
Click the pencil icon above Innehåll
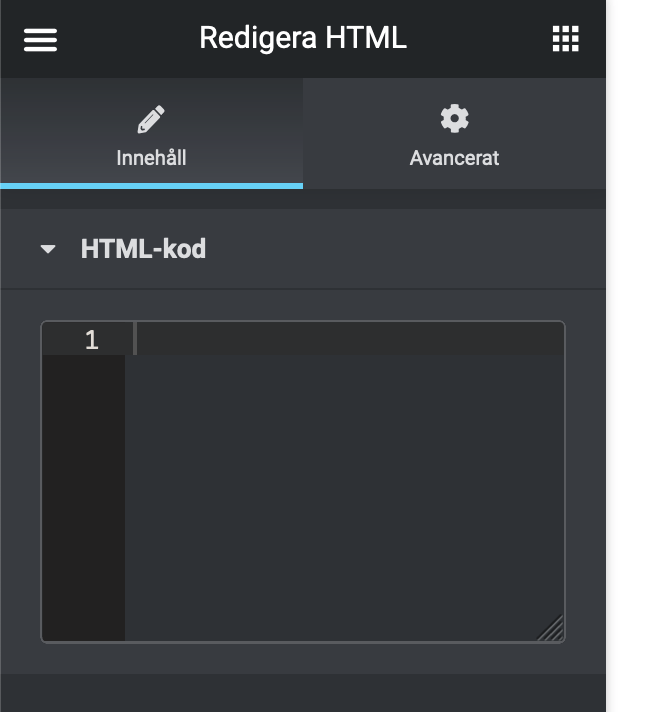click(x=151, y=120)
